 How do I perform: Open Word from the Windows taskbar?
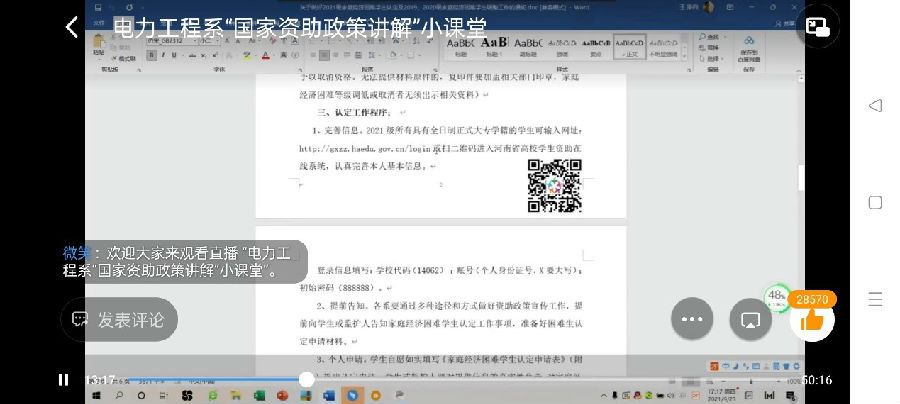[x=329, y=395]
